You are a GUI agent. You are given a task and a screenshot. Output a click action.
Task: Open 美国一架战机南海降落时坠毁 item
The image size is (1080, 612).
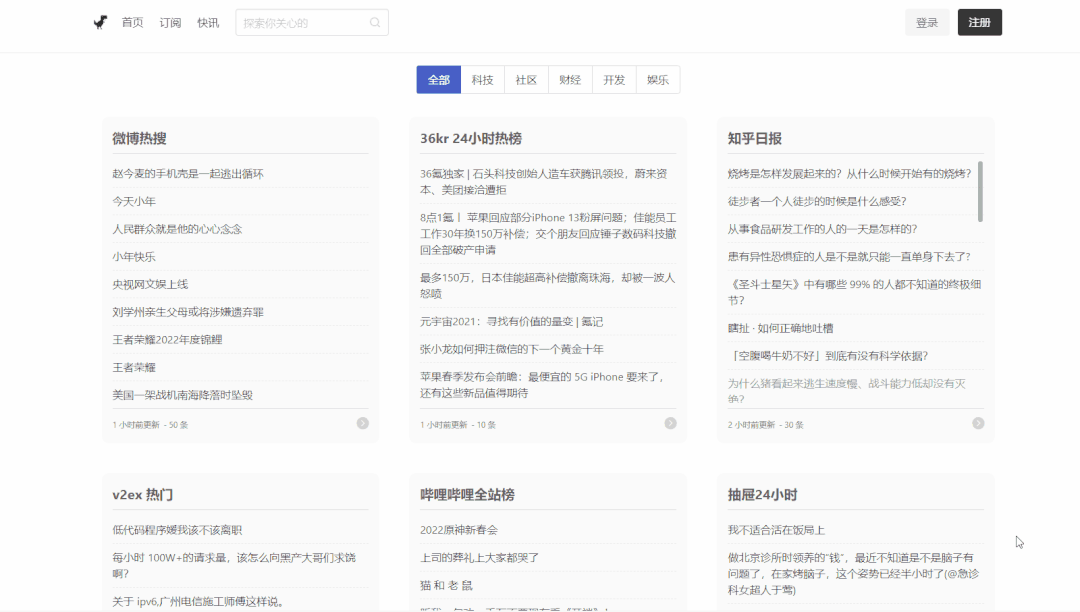click(x=183, y=394)
